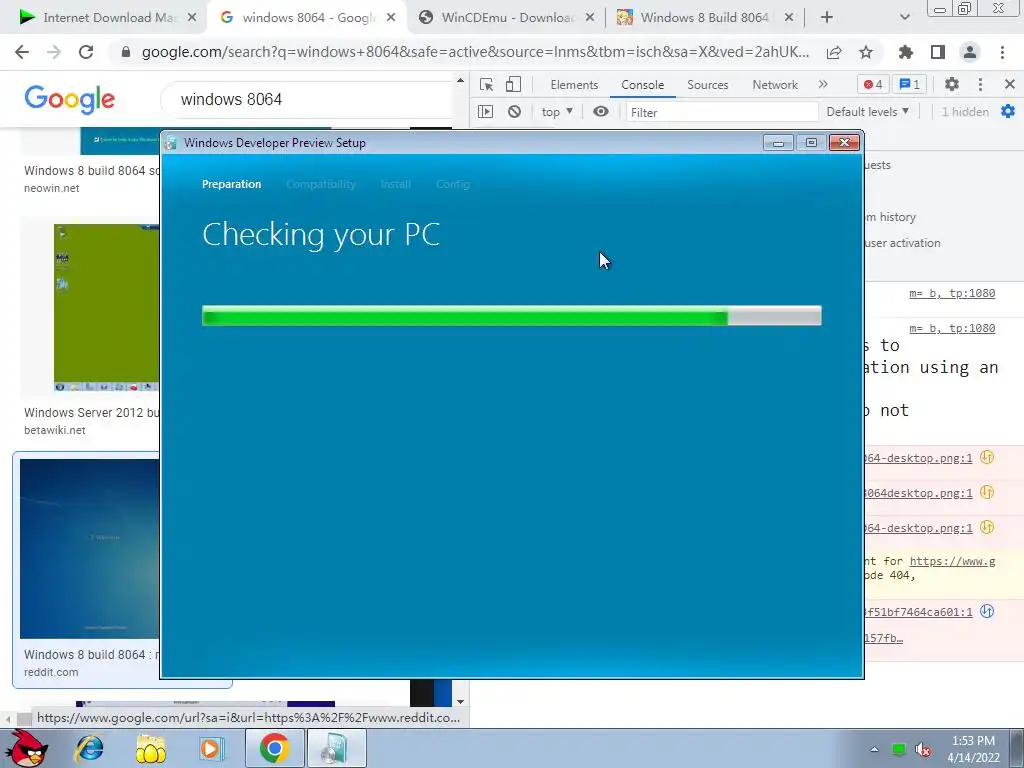Open the tab search chevron
Image resolution: width=1024 pixels, height=768 pixels.
pyautogui.click(x=904, y=18)
